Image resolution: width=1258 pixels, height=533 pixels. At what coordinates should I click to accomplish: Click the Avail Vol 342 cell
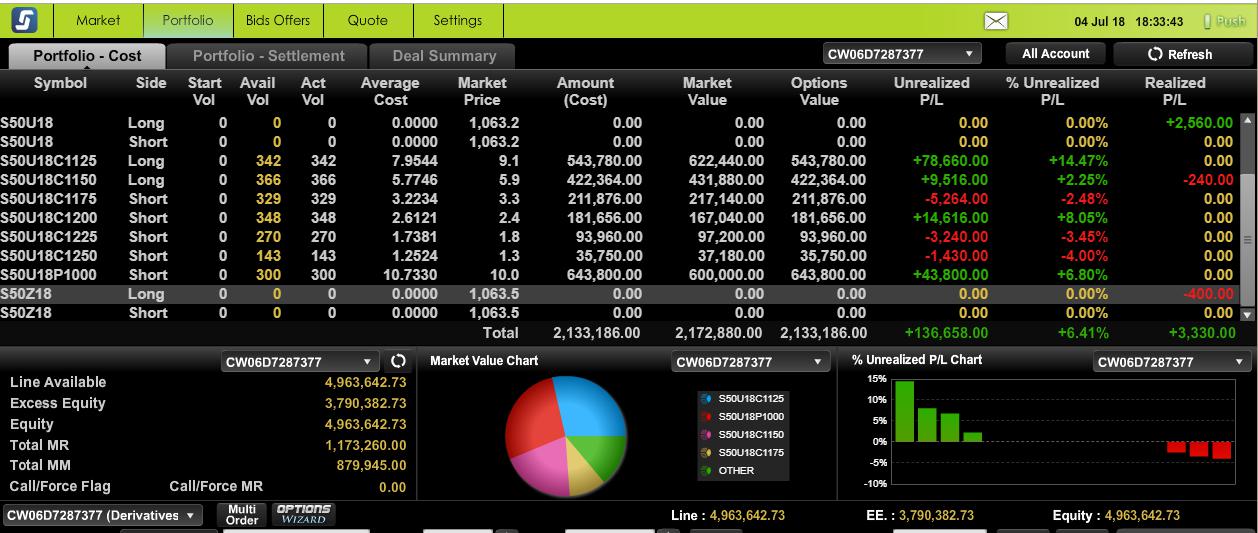tap(268, 161)
